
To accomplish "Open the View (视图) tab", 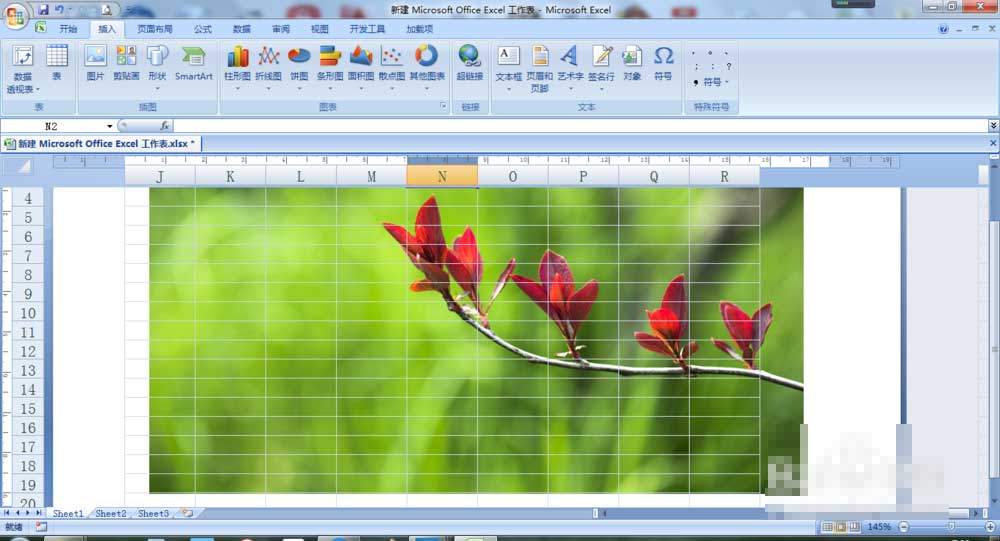I will coord(320,29).
